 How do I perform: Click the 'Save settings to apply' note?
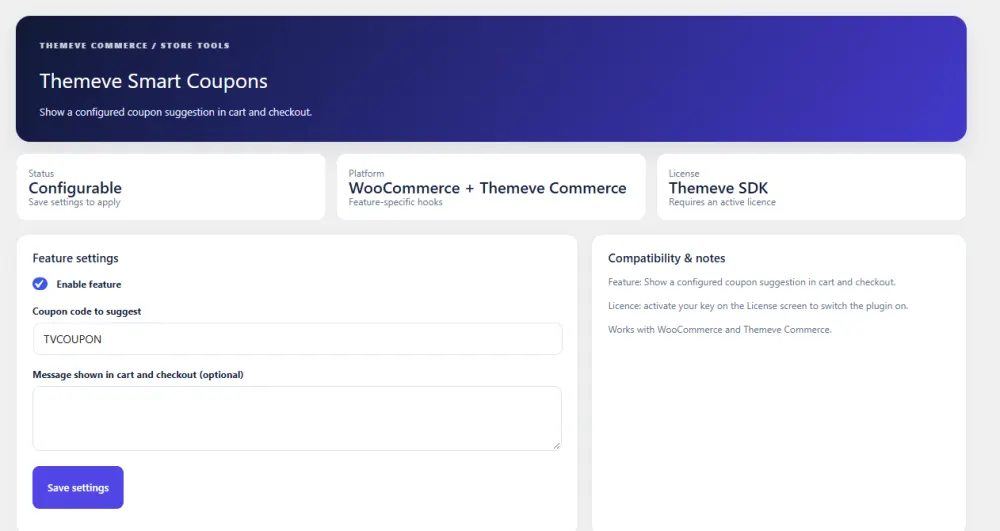pyautogui.click(x=74, y=202)
